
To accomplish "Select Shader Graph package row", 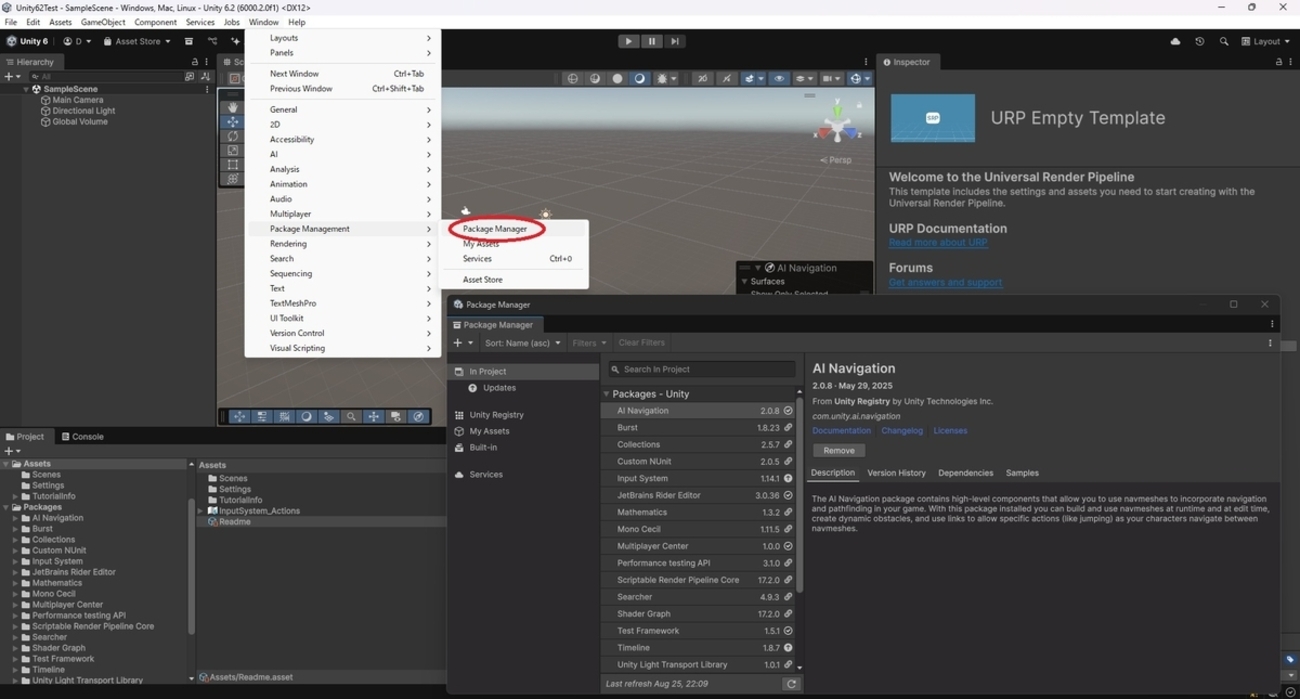I will [x=699, y=614].
